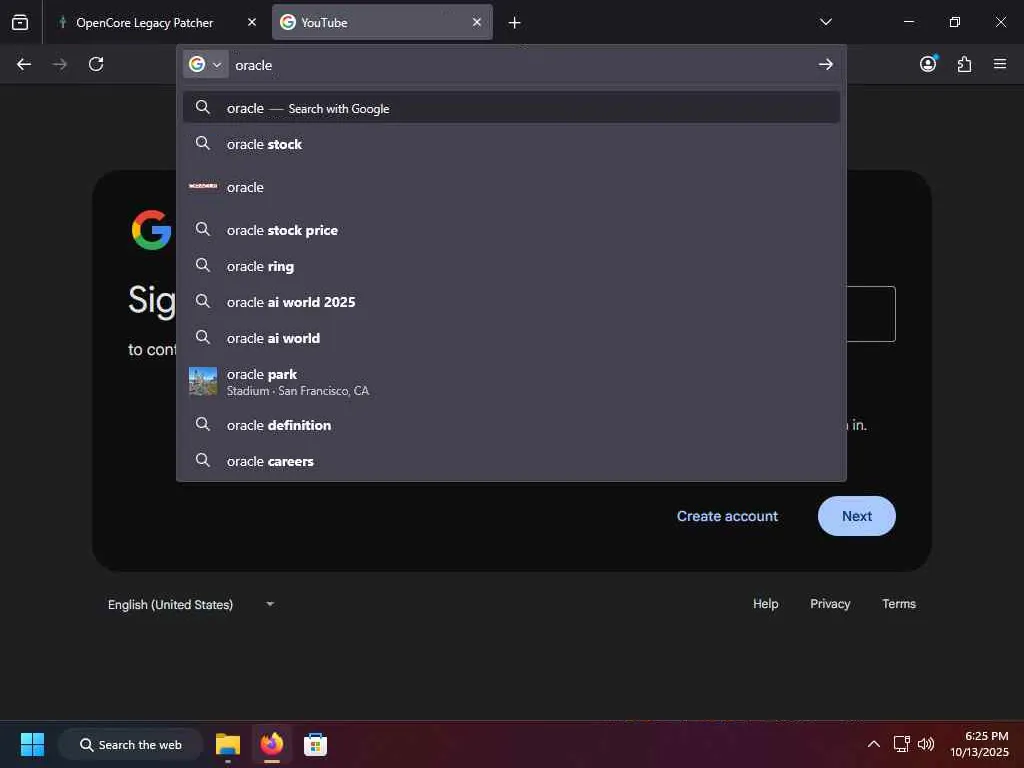Open the English (United States) language dropdown

pos(191,604)
